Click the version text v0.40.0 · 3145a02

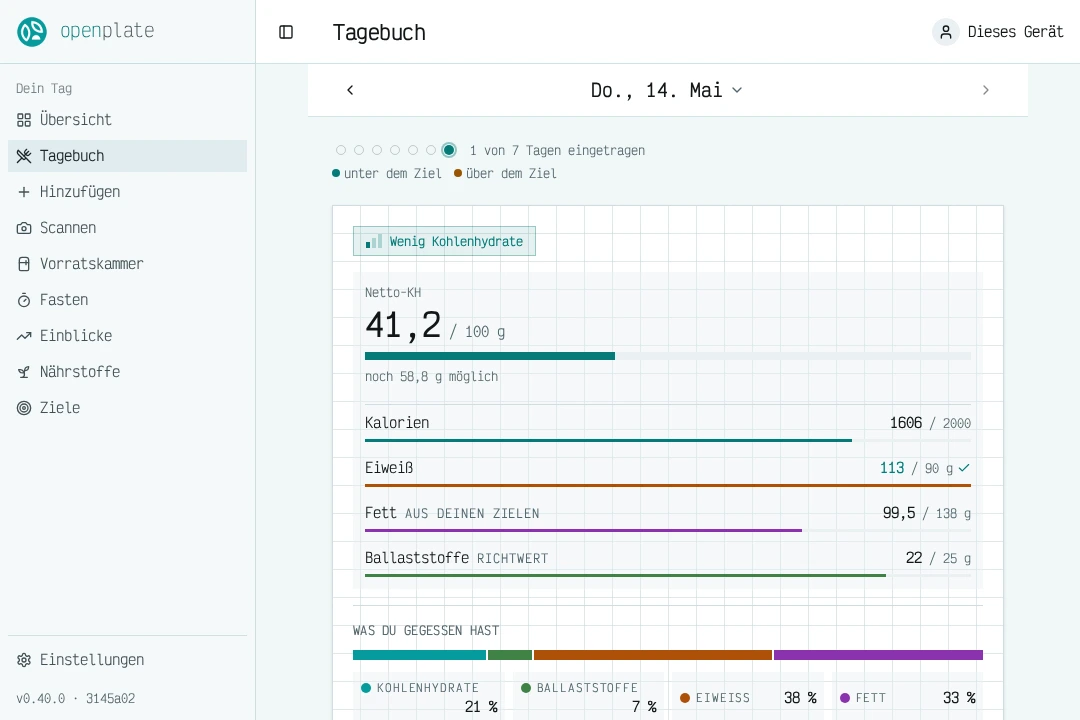click(76, 699)
